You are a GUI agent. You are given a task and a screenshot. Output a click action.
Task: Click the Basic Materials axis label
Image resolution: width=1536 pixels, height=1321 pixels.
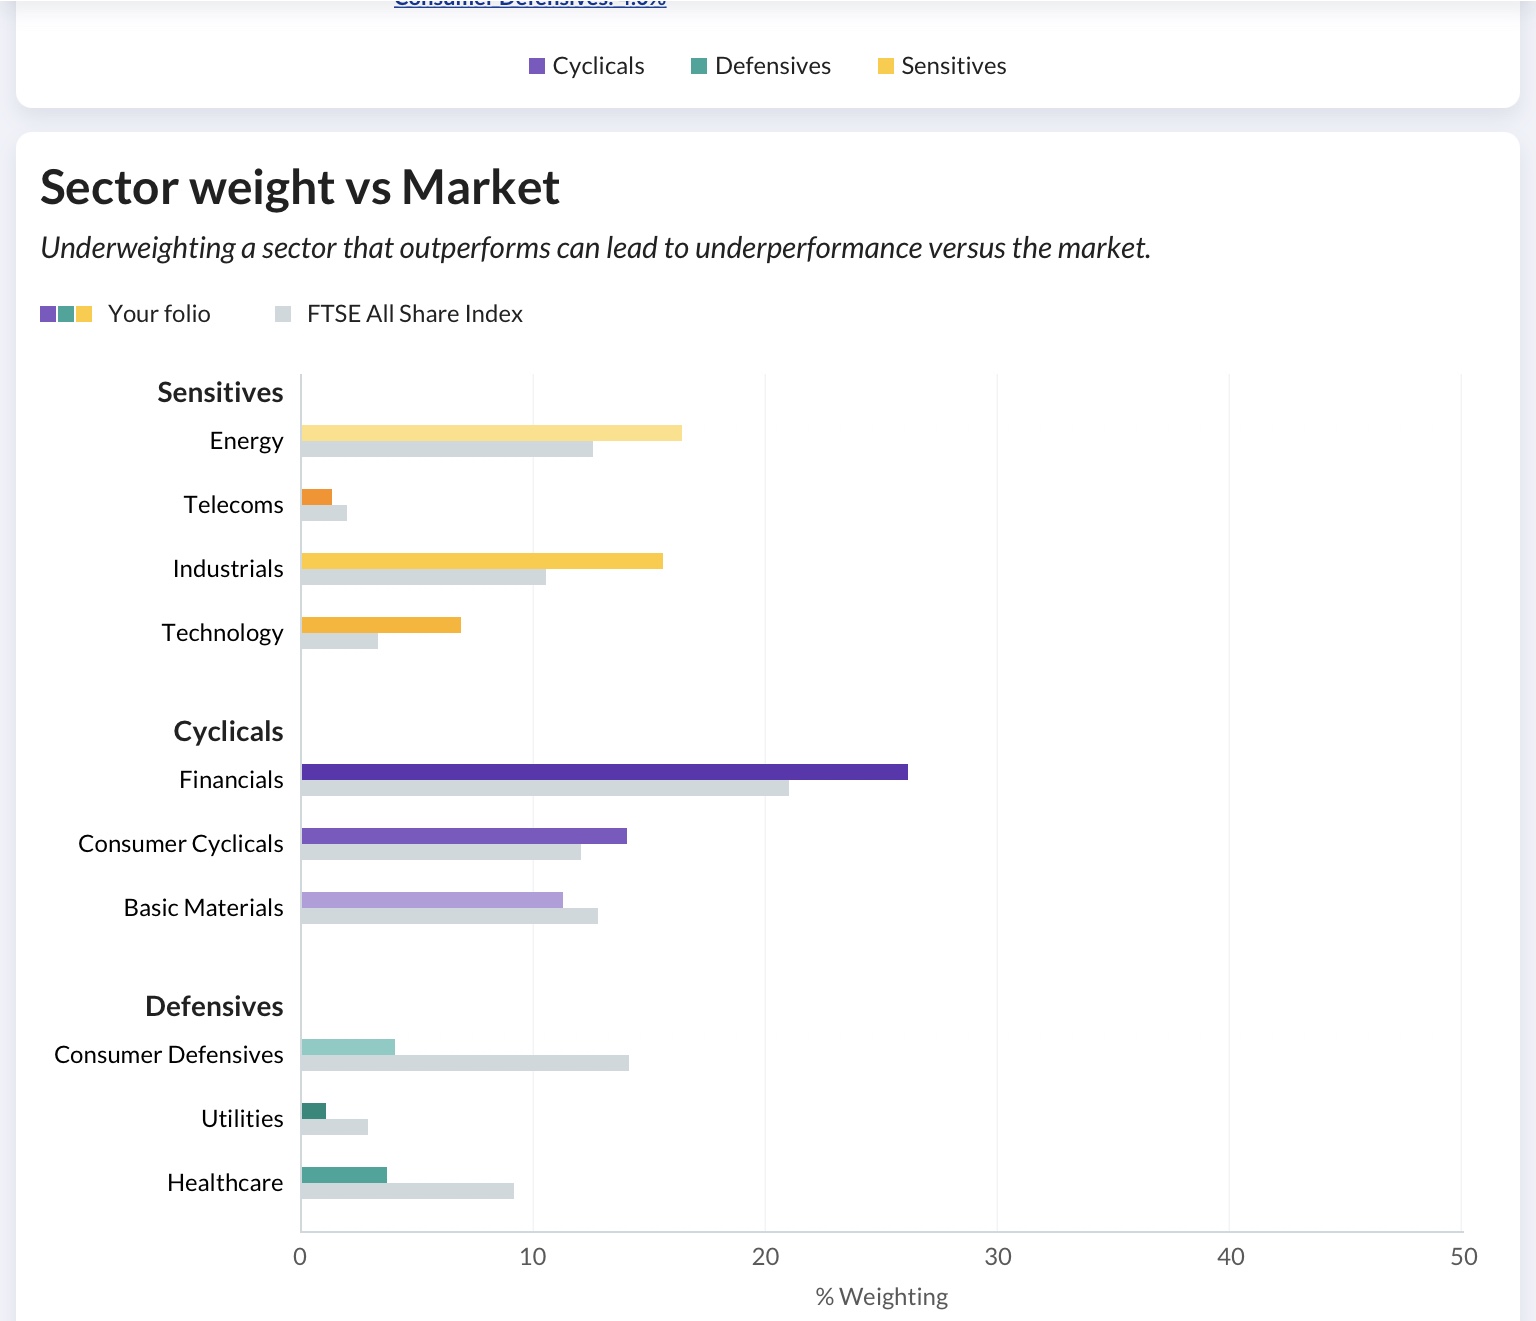pos(203,908)
